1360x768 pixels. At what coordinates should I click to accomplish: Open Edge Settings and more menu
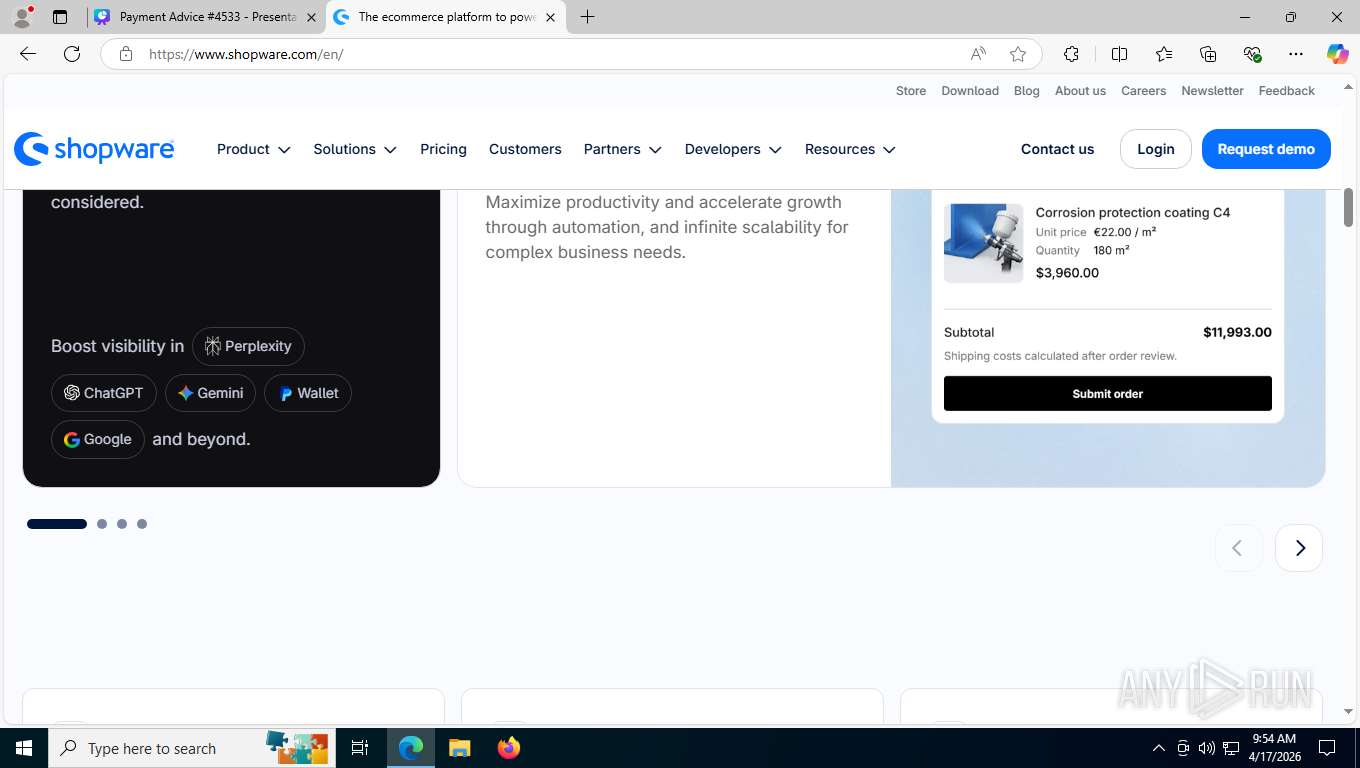point(1296,54)
